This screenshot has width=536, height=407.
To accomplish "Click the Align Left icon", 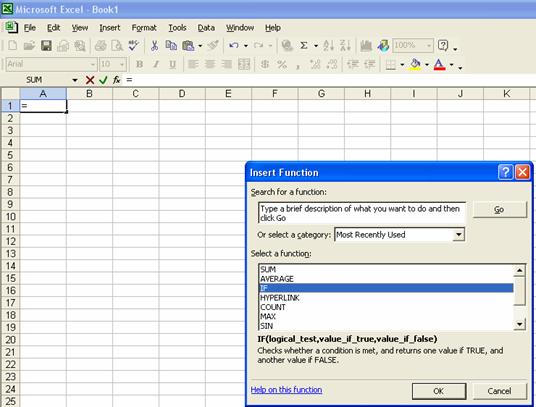I will (x=193, y=64).
